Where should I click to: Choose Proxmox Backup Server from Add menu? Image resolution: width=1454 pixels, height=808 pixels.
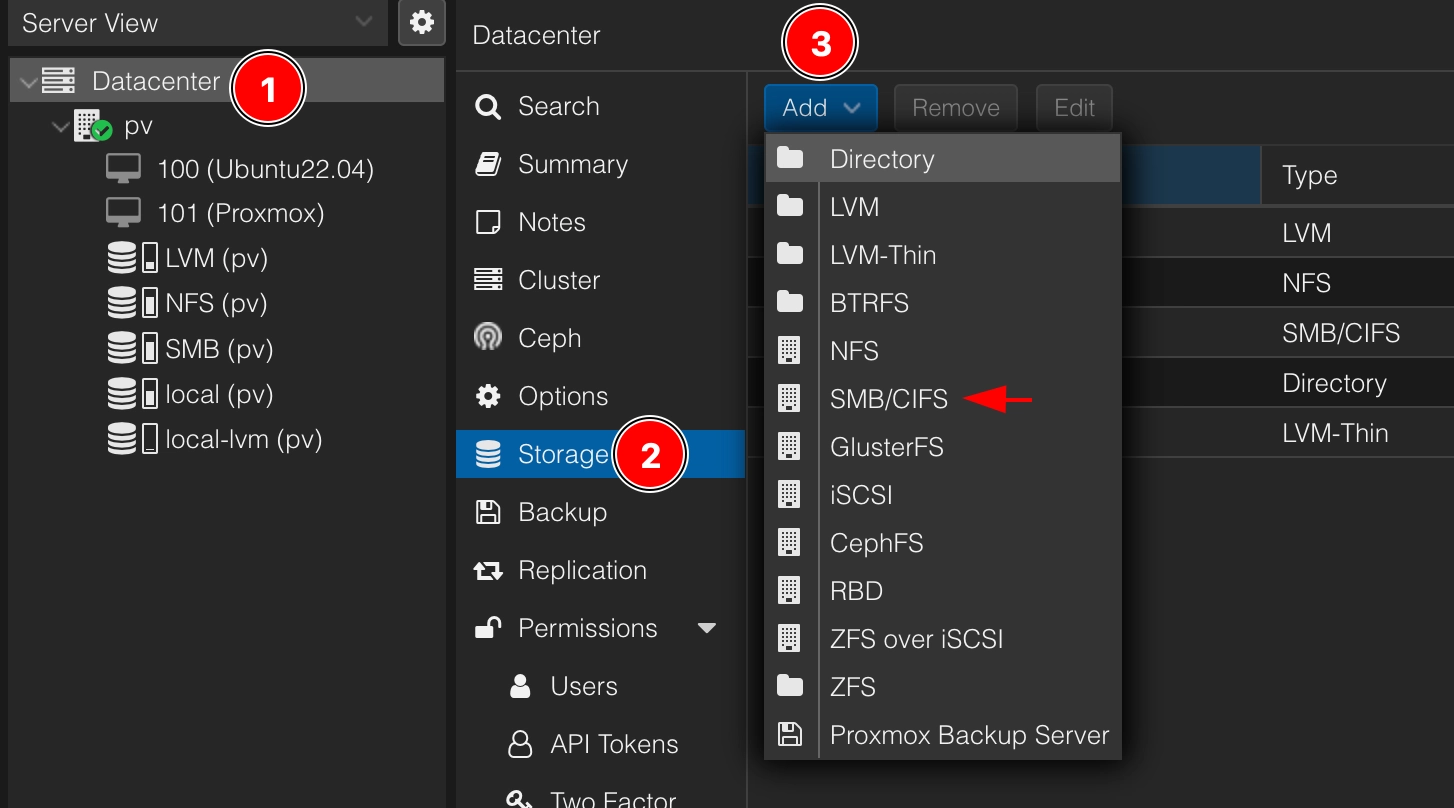click(x=969, y=735)
